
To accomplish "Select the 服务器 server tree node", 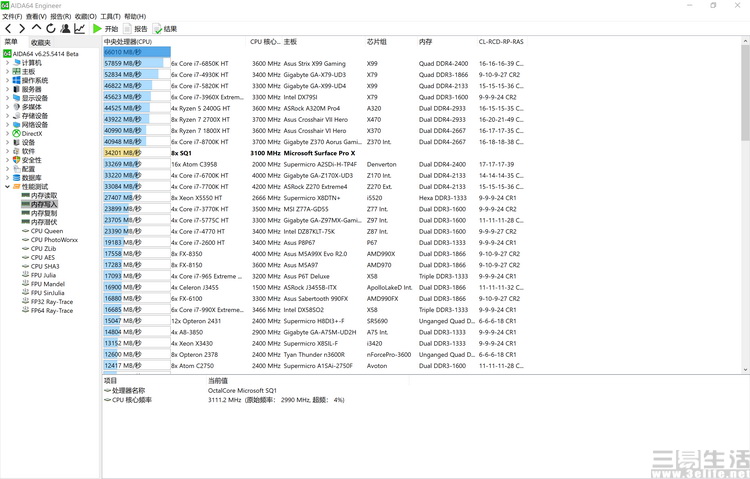I will 28,89.
